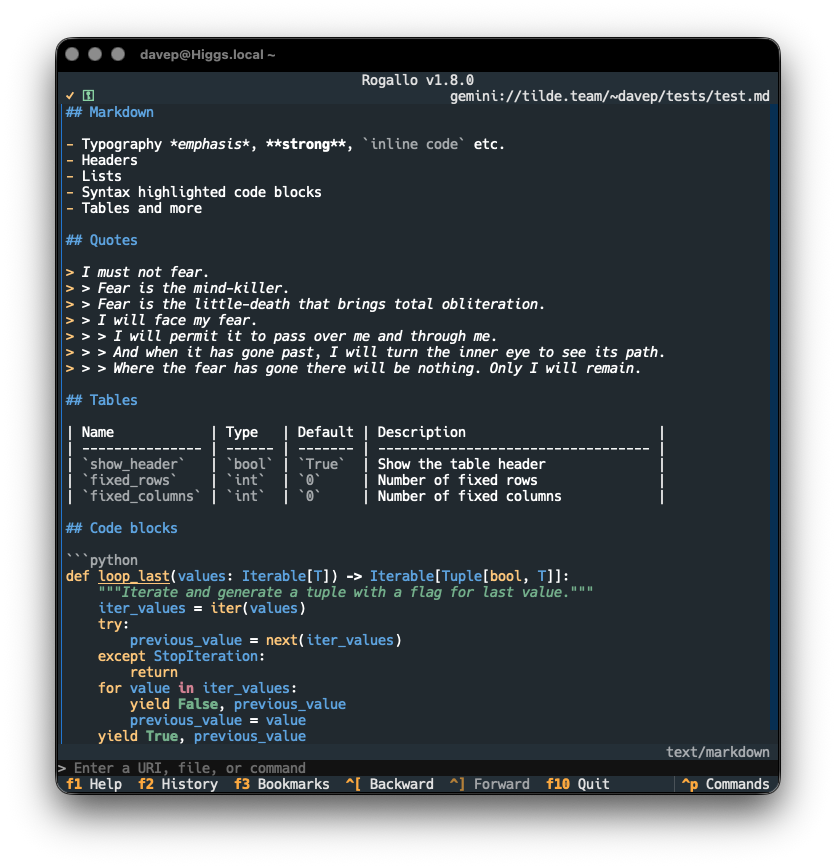Open History from the f2 footer item

178,784
